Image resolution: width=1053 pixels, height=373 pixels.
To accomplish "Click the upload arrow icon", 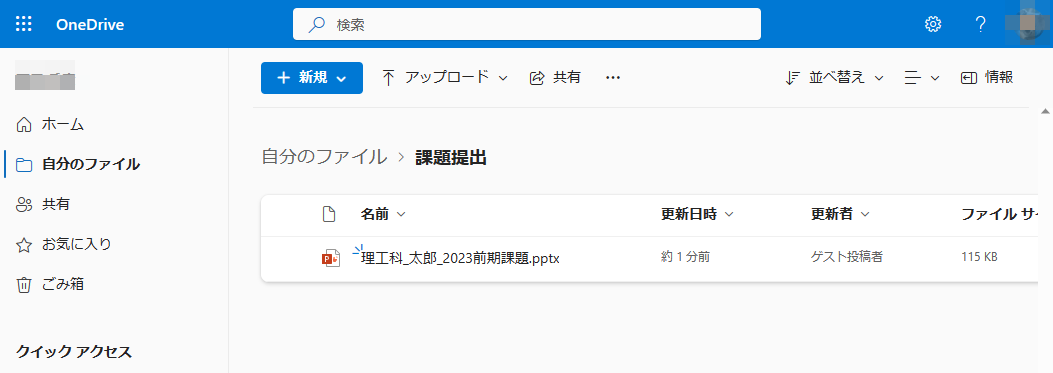I will pos(388,78).
